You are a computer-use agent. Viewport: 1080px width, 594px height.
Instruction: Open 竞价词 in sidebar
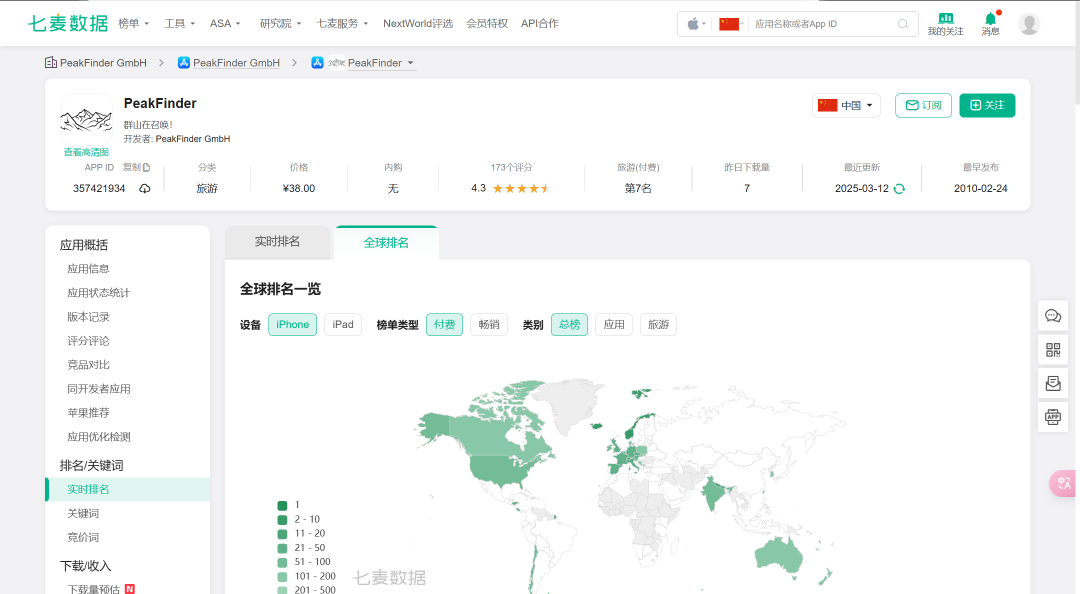click(83, 537)
